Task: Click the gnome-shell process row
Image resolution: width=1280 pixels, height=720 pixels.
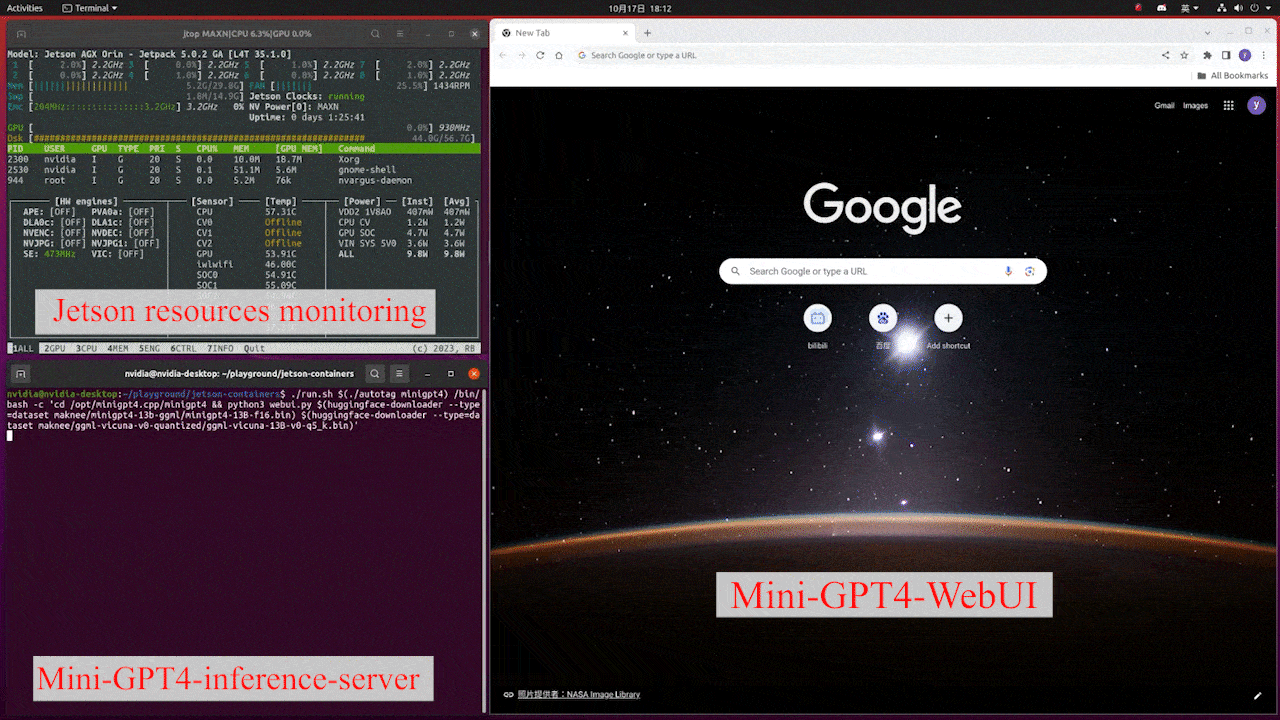Action: click(x=243, y=170)
